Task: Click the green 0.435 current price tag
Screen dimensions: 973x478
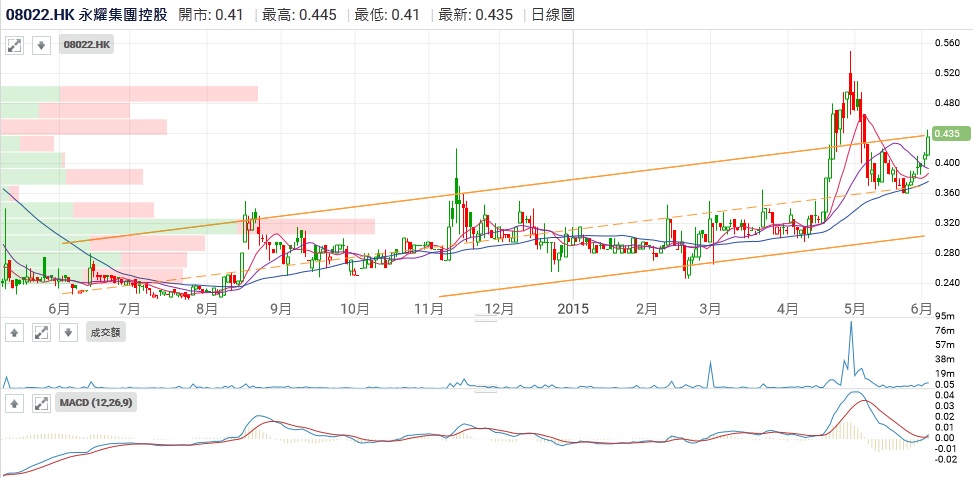Action: tap(945, 133)
